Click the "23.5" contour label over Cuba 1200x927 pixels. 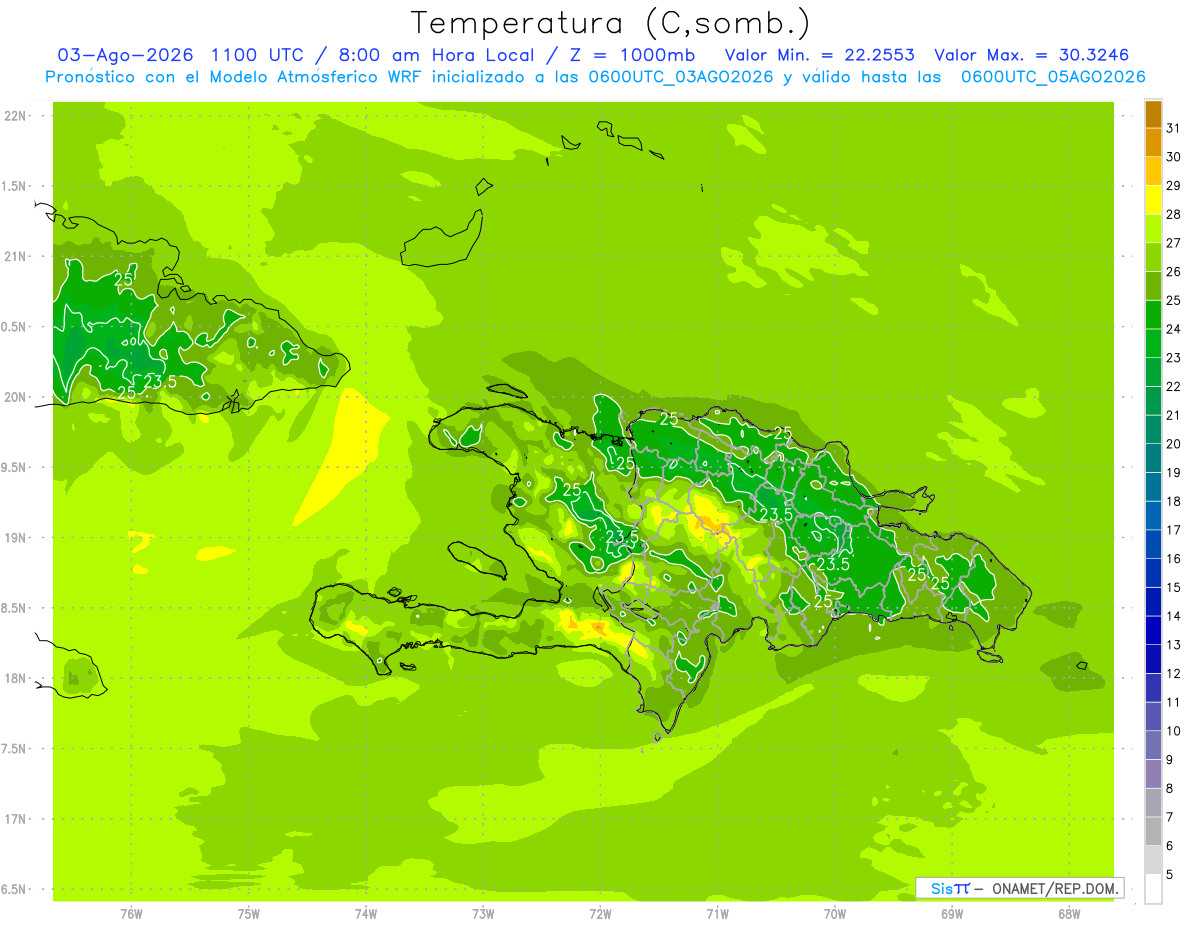click(160, 381)
